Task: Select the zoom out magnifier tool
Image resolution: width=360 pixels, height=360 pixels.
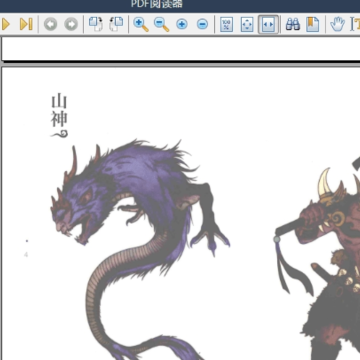Action: 161,24
